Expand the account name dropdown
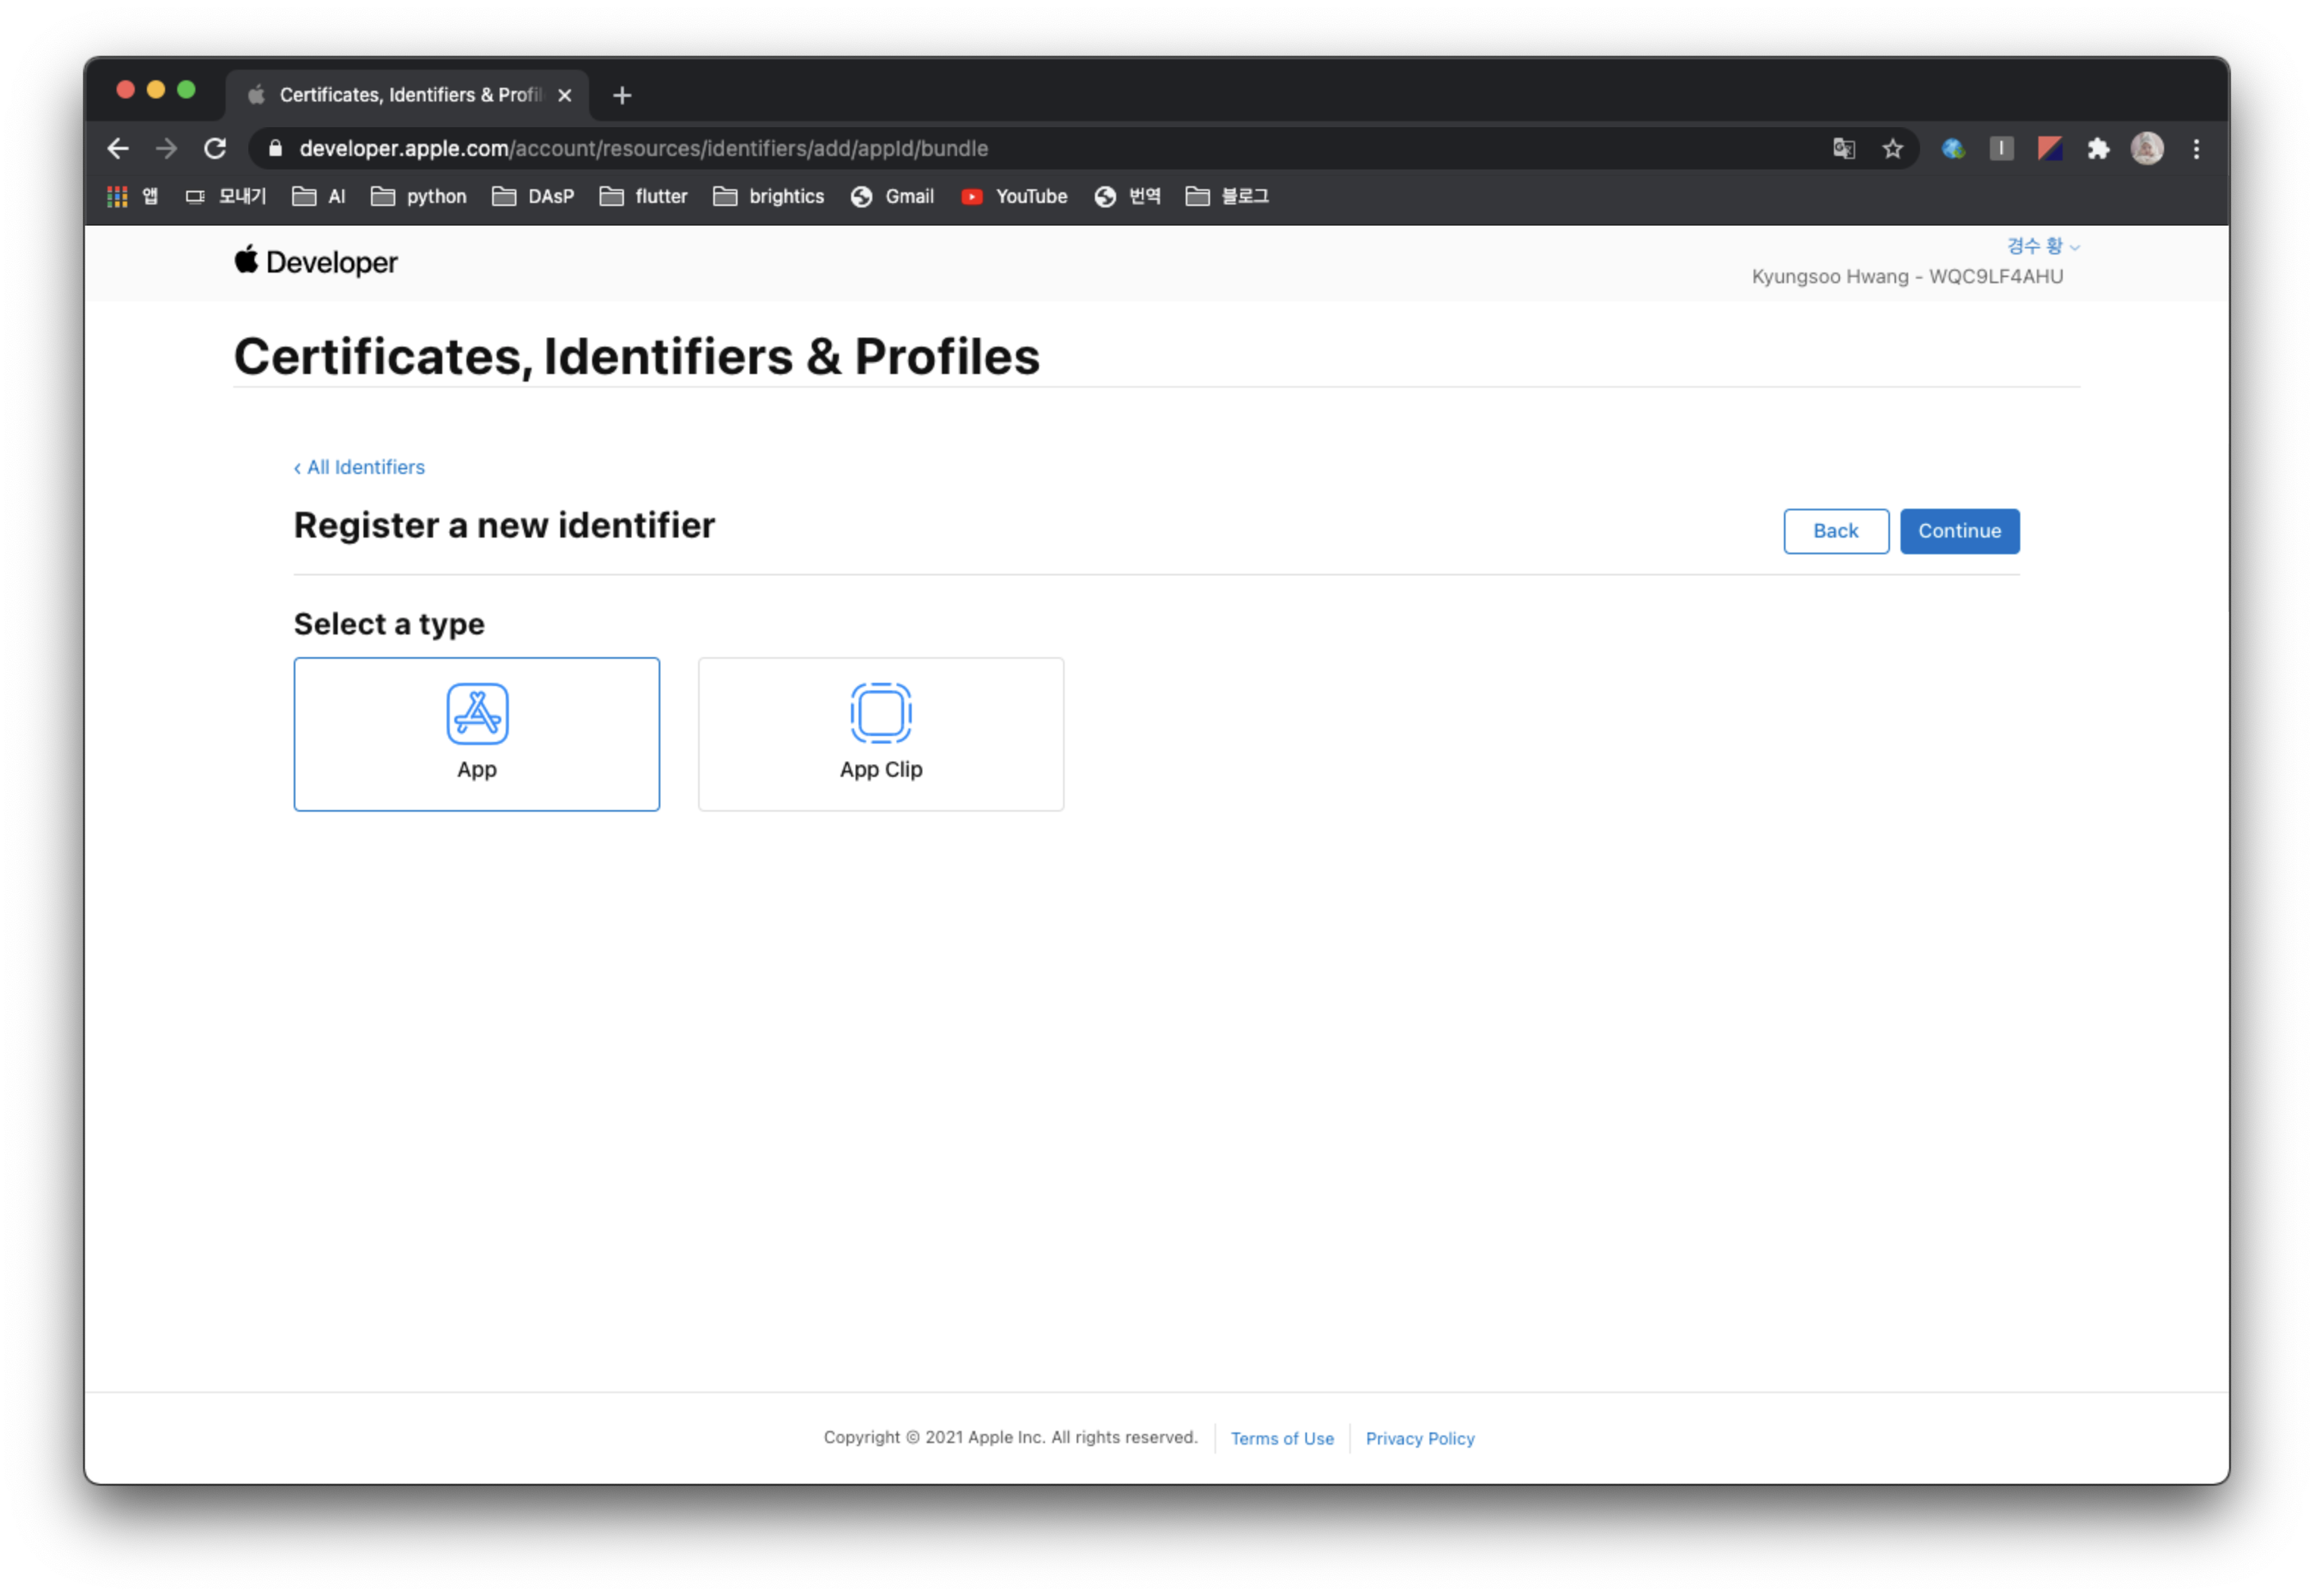Screen dimensions: 2314x1596 coord(2041,246)
